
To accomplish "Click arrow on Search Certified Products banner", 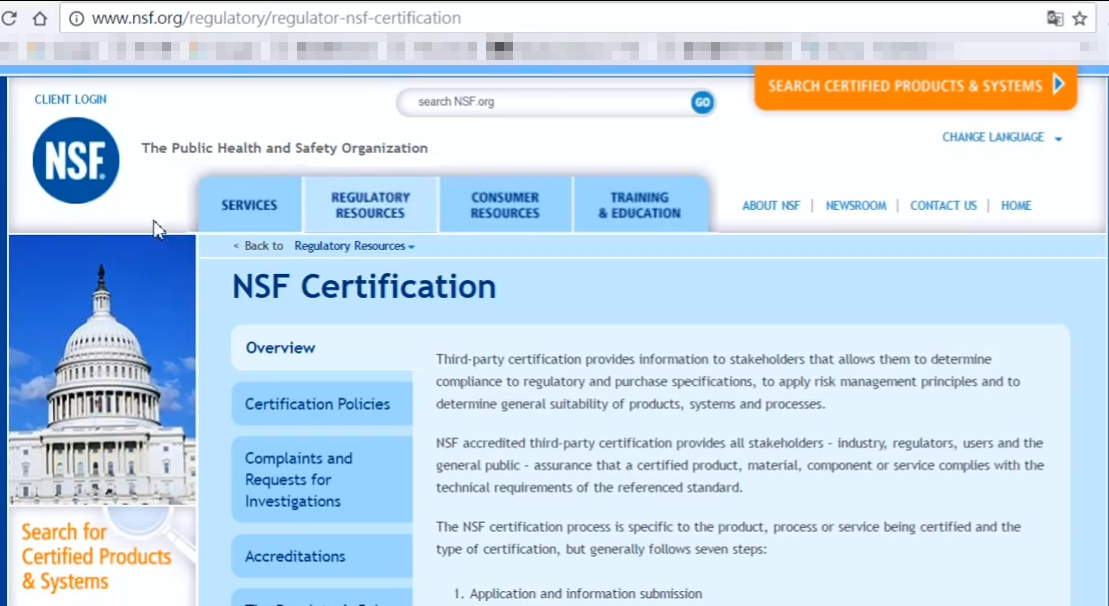I will coord(1059,84).
